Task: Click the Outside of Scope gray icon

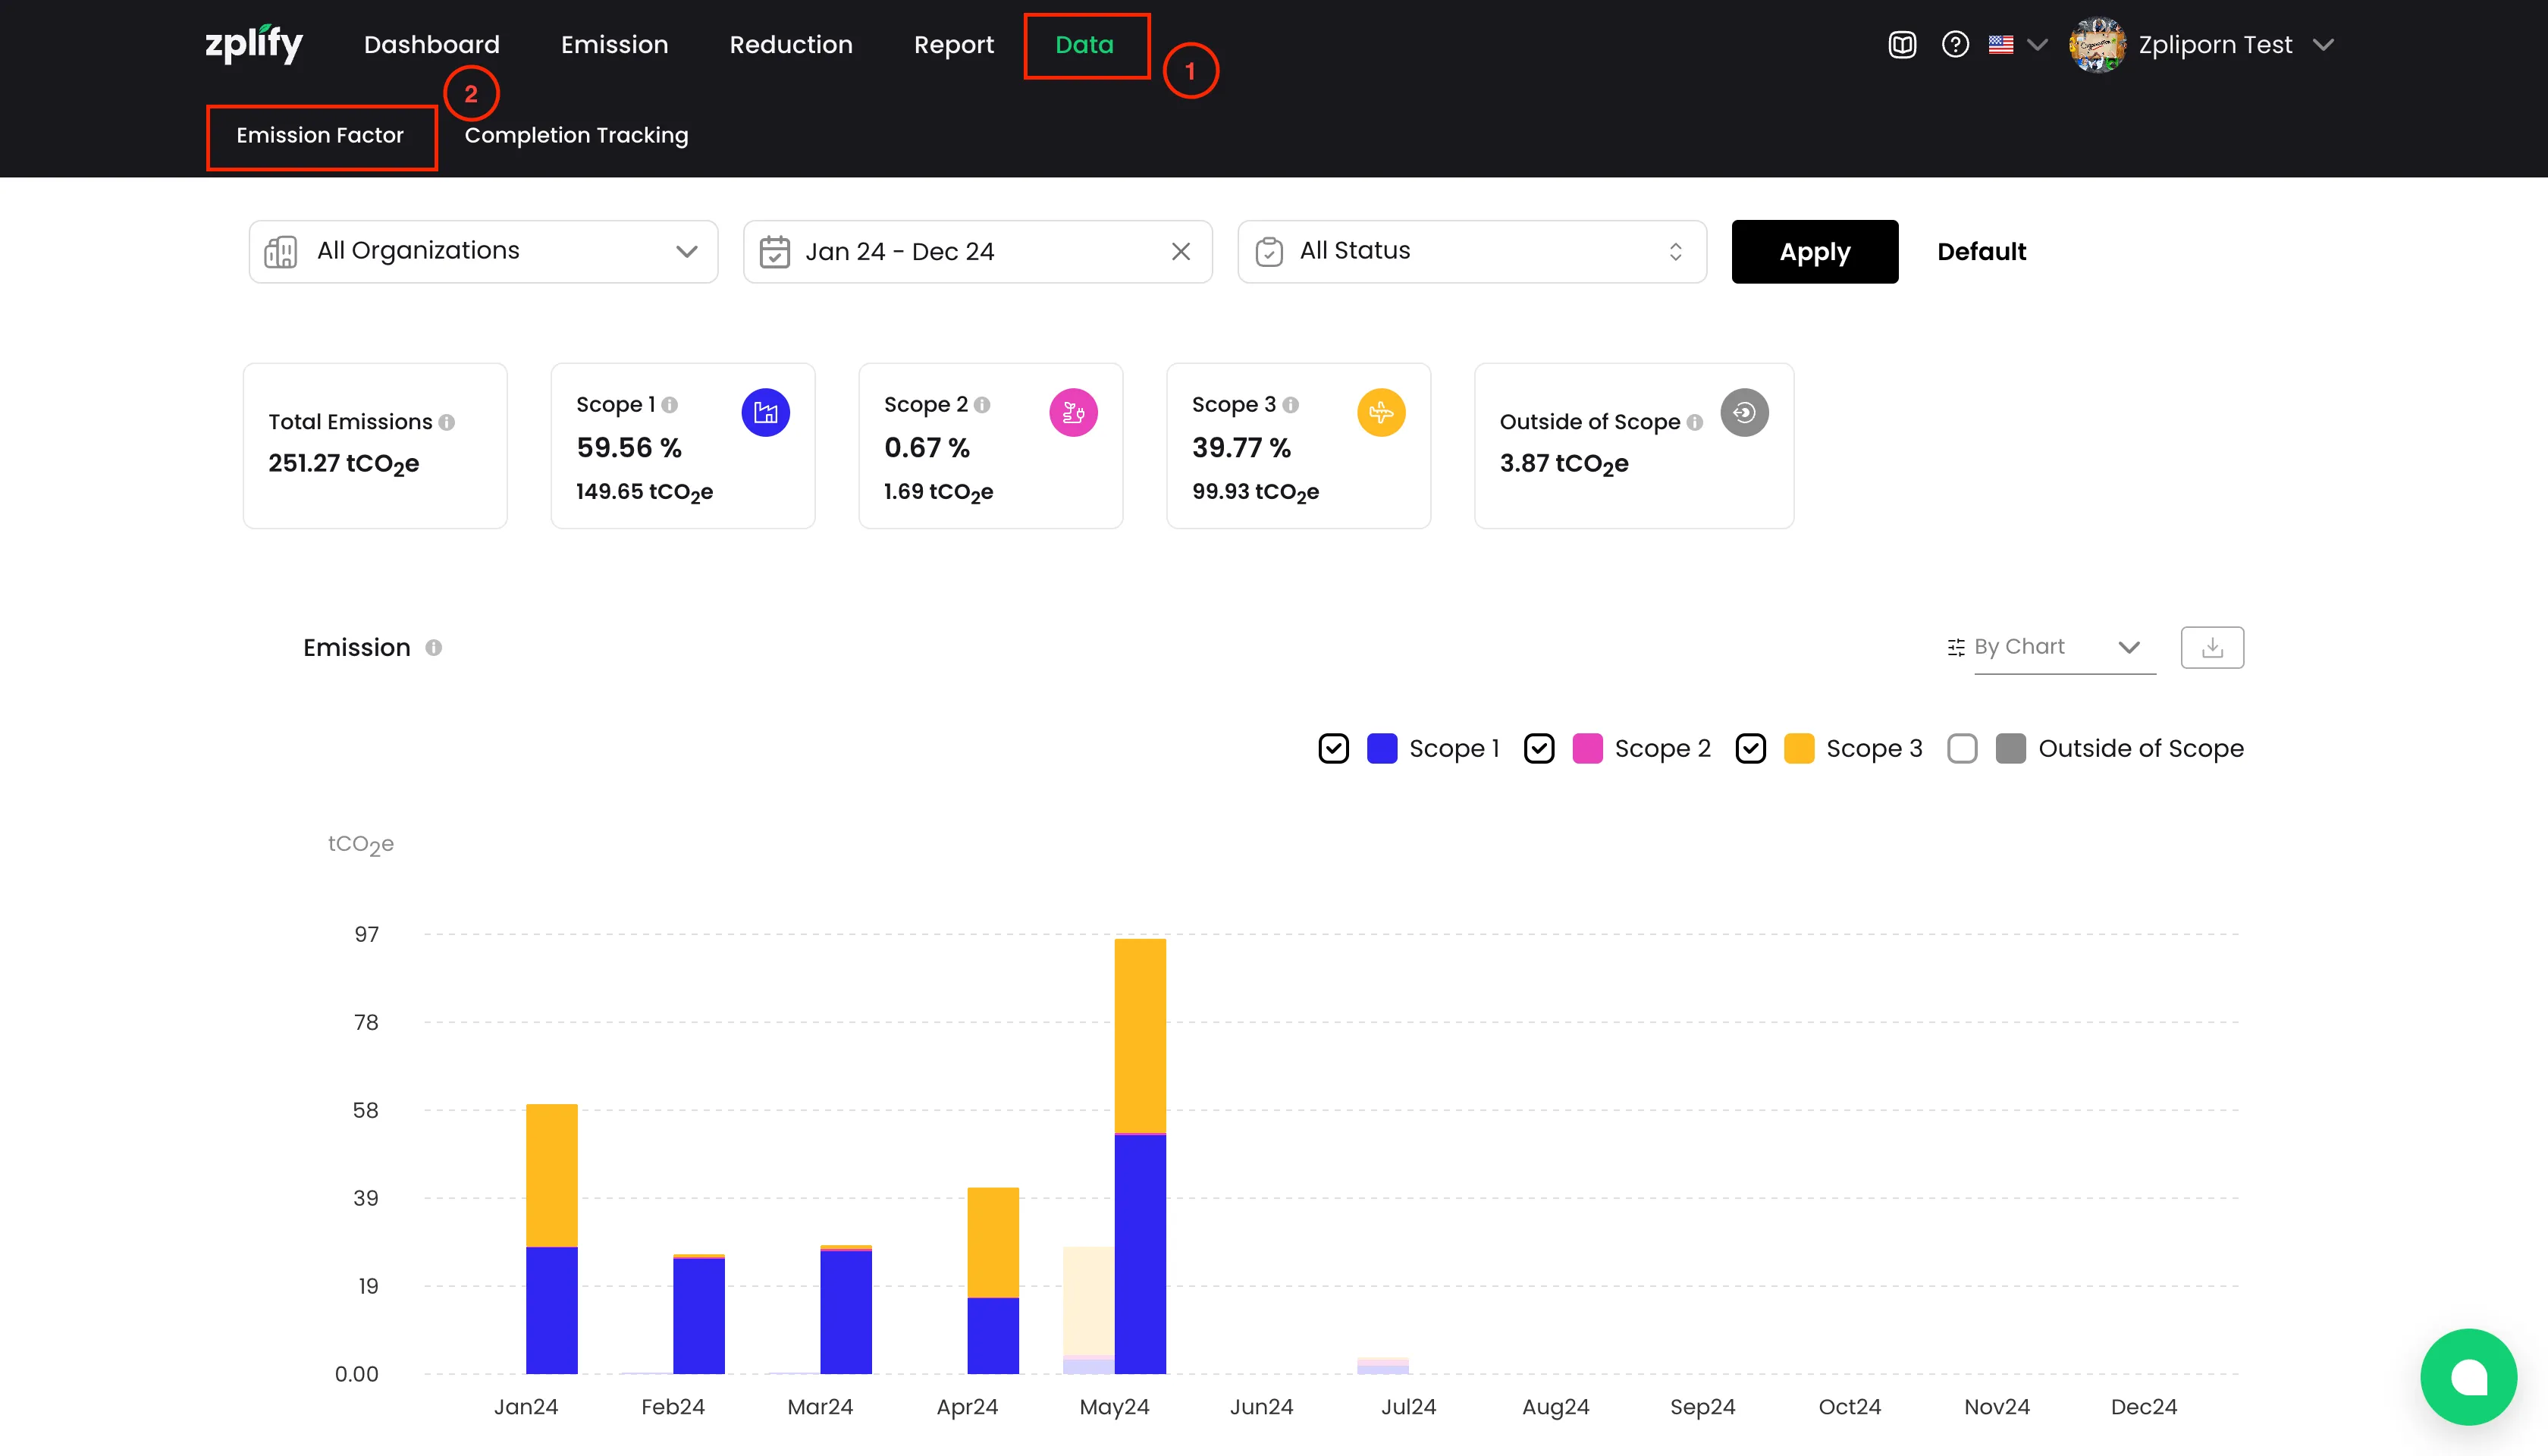Action: pyautogui.click(x=1744, y=412)
